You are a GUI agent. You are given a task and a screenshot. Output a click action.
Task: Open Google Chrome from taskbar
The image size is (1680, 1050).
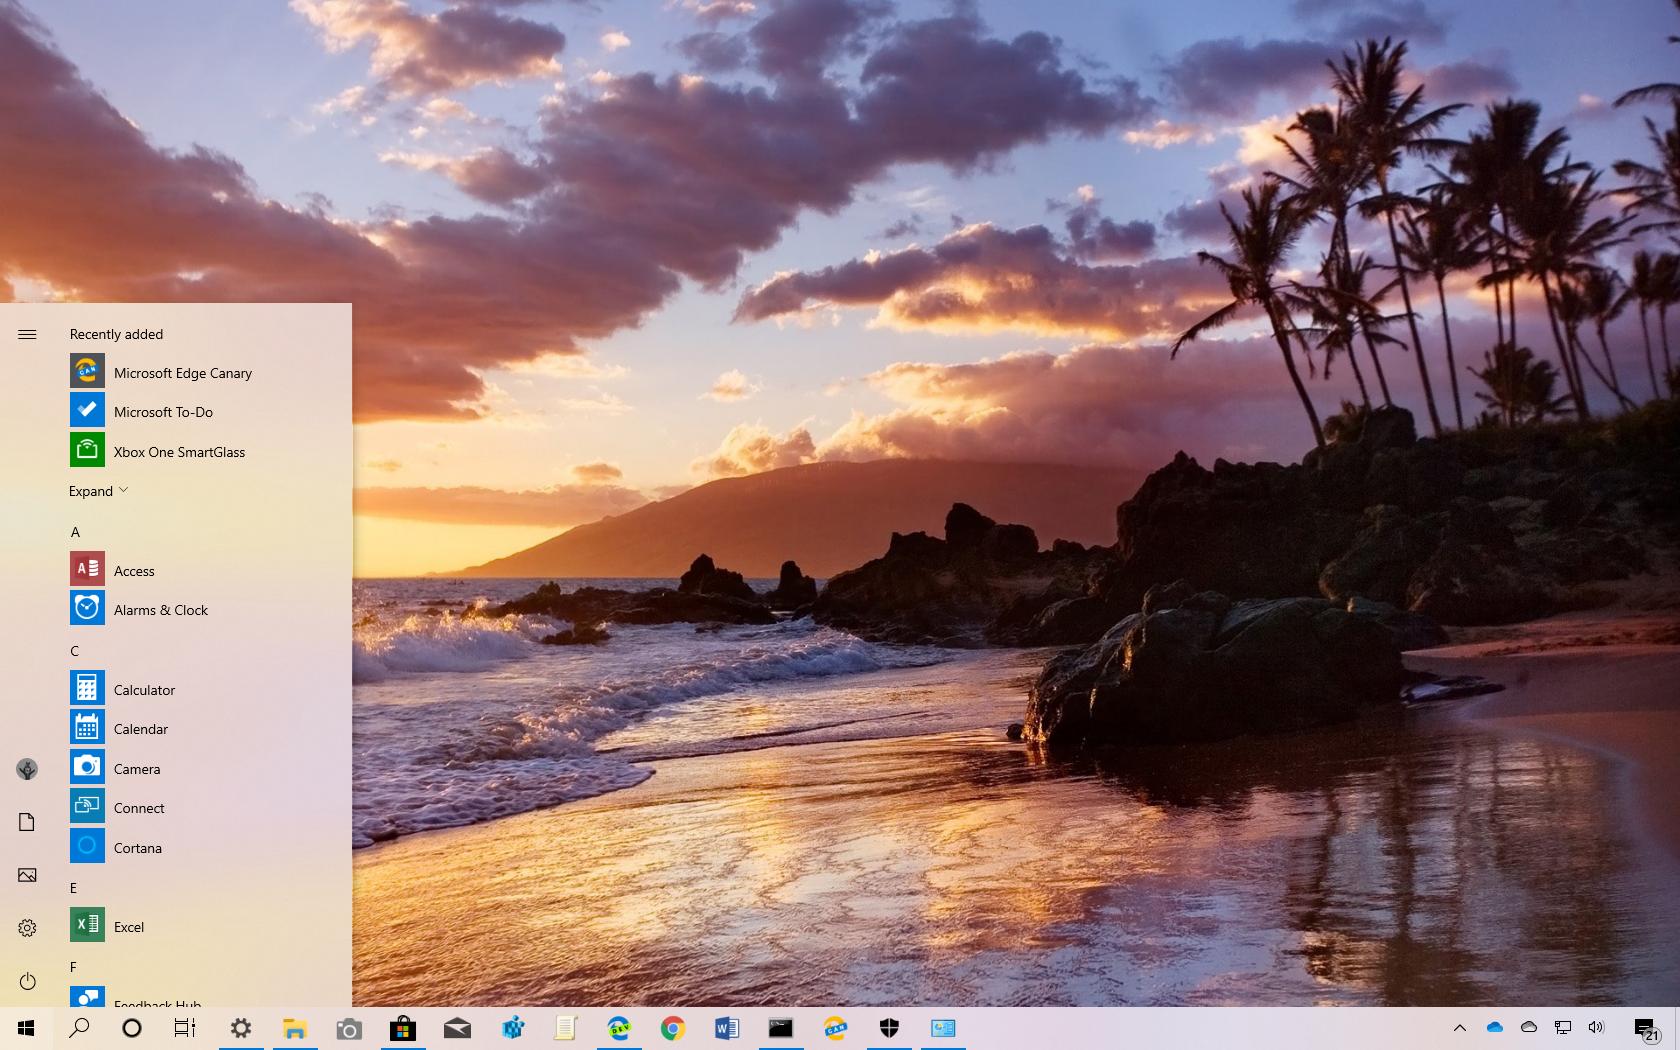coord(673,1028)
